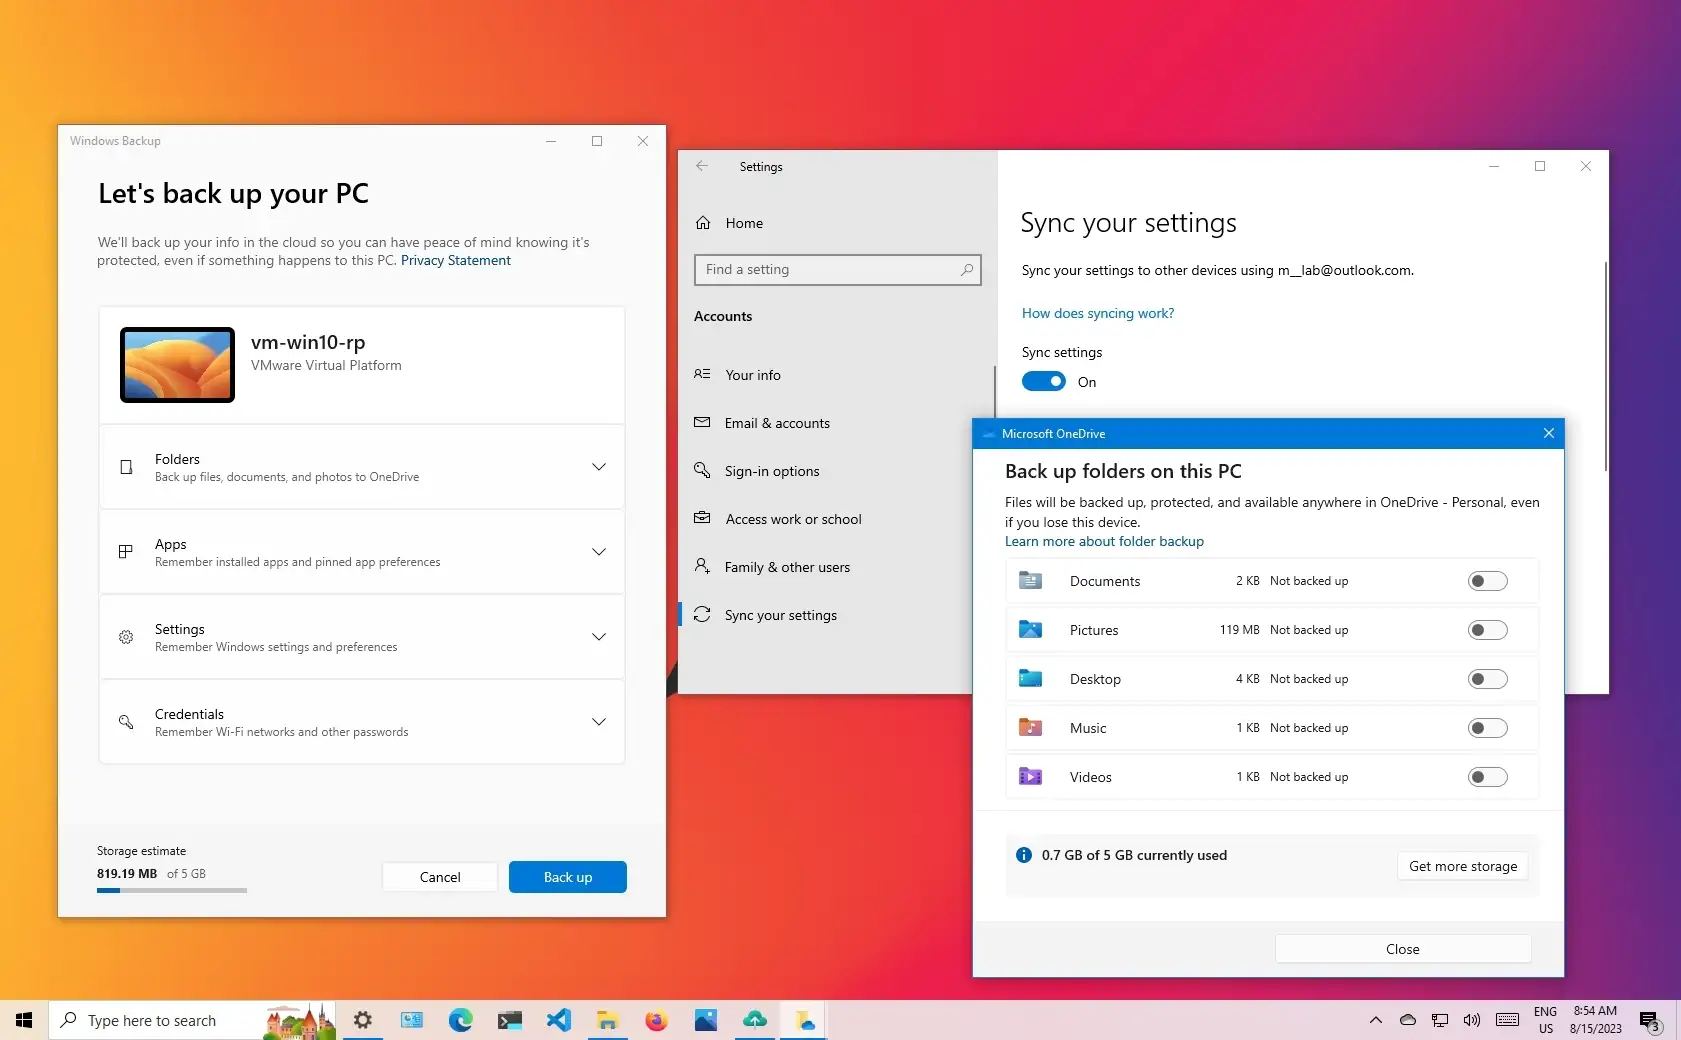1681x1040 pixels.
Task: Select Email & accounts in sidebar
Action: coord(835,423)
